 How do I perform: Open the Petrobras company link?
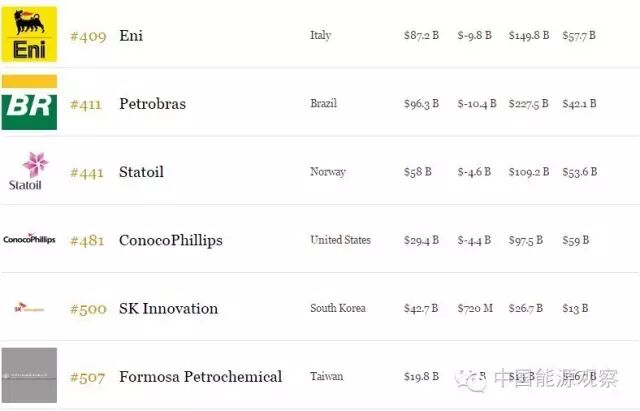click(x=152, y=104)
